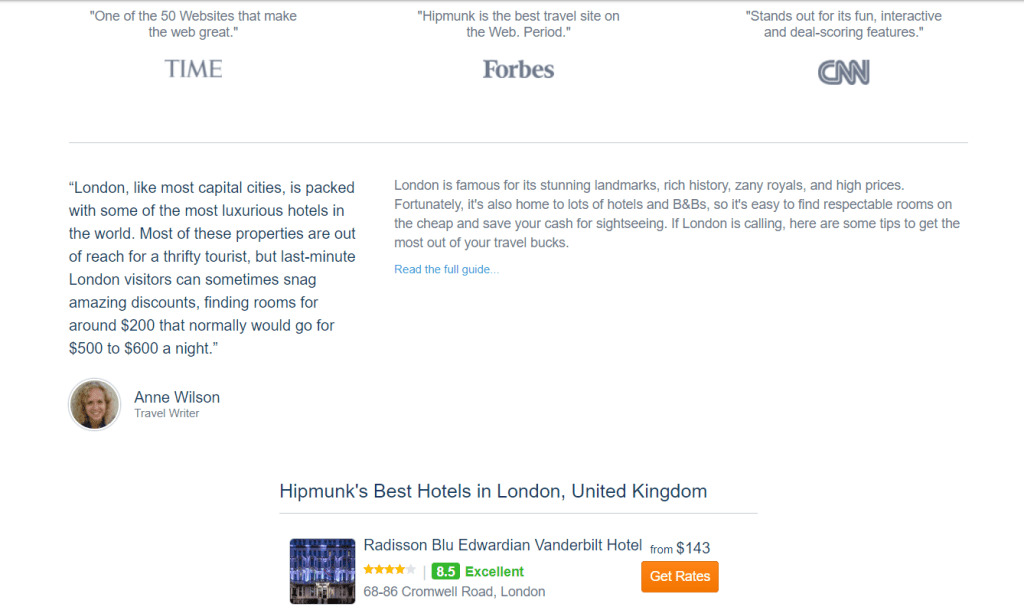Click the Radisson Blu hotel thumbnail image
The height and width of the screenshot is (607, 1024).
pyautogui.click(x=323, y=571)
